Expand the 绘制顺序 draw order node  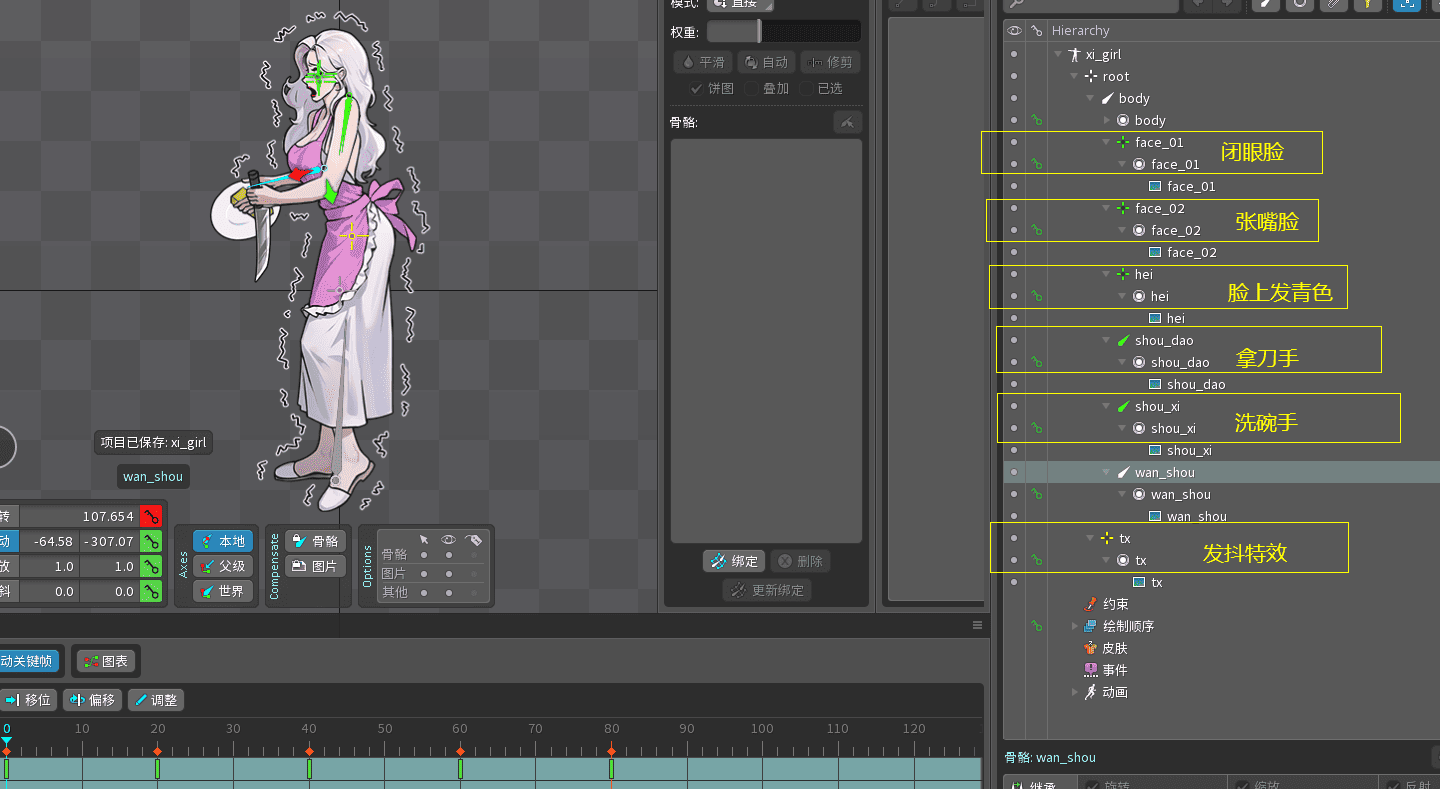(x=1075, y=626)
